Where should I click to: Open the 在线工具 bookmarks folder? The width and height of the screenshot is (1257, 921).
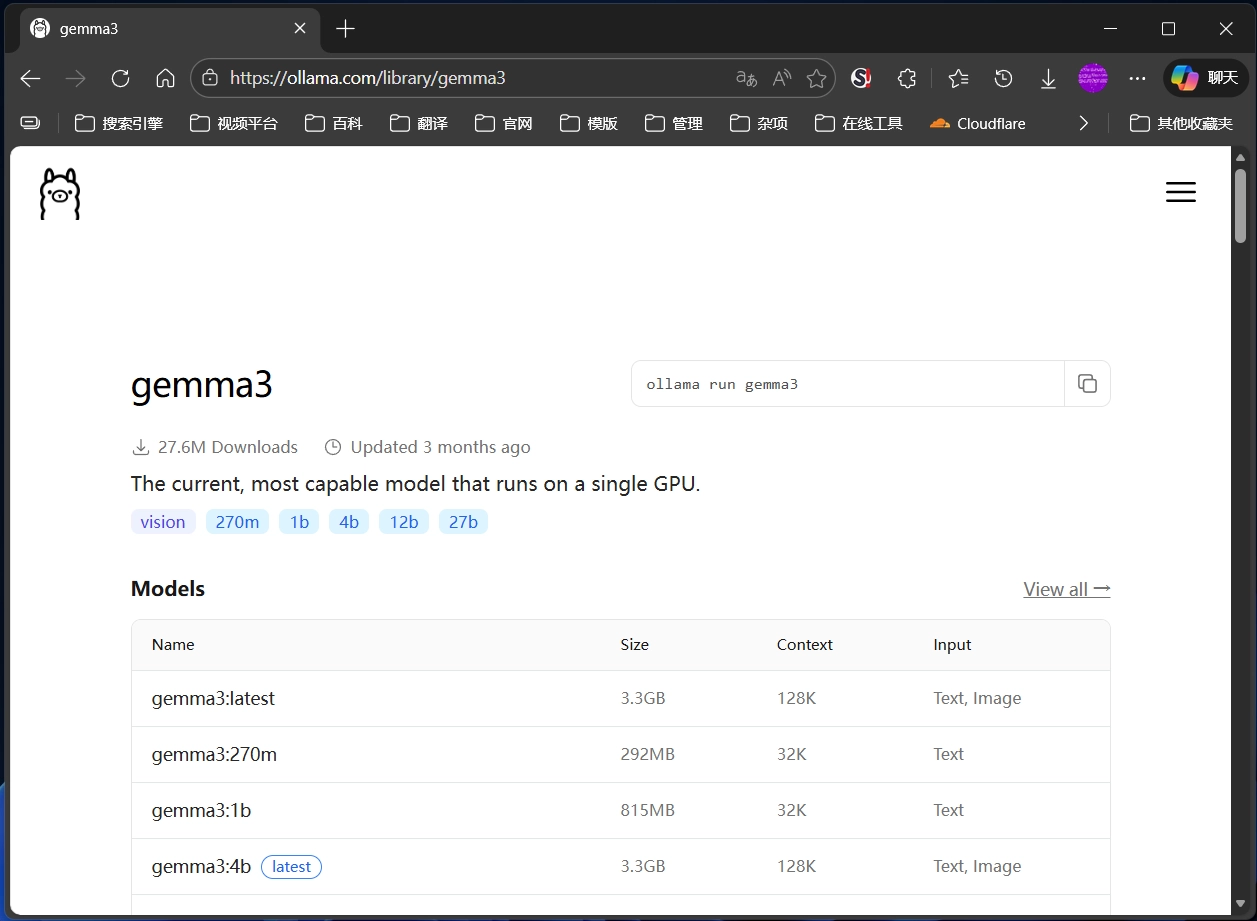(x=859, y=123)
